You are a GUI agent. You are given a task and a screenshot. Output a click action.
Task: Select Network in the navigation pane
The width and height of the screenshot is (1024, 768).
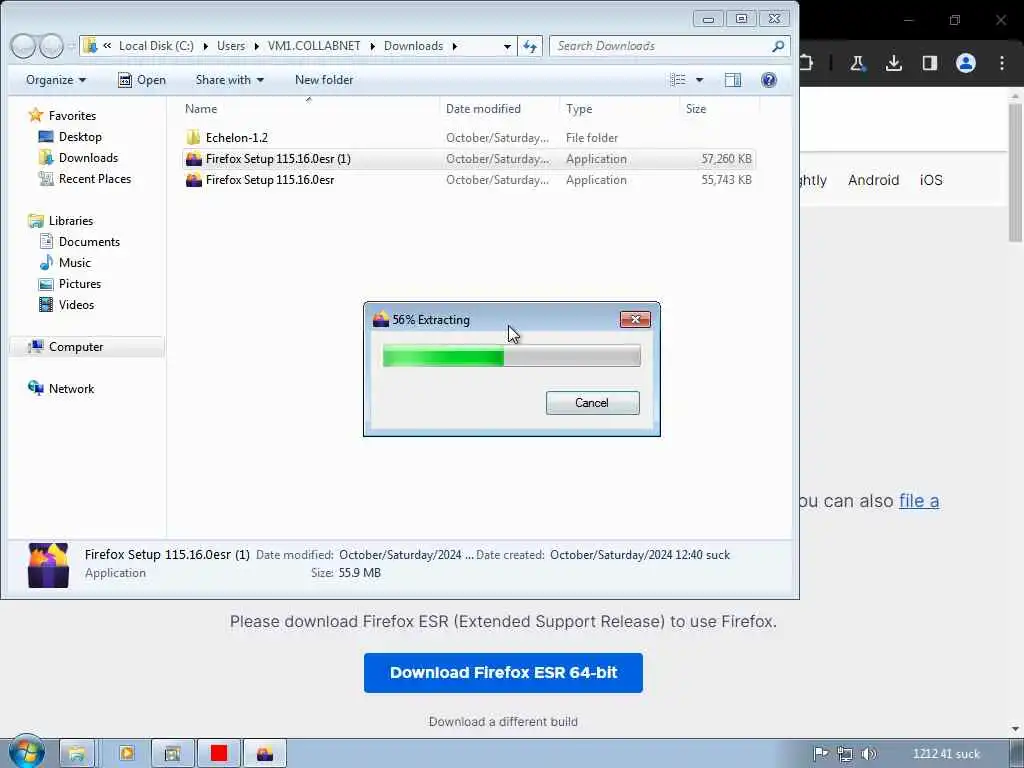[x=61, y=389]
